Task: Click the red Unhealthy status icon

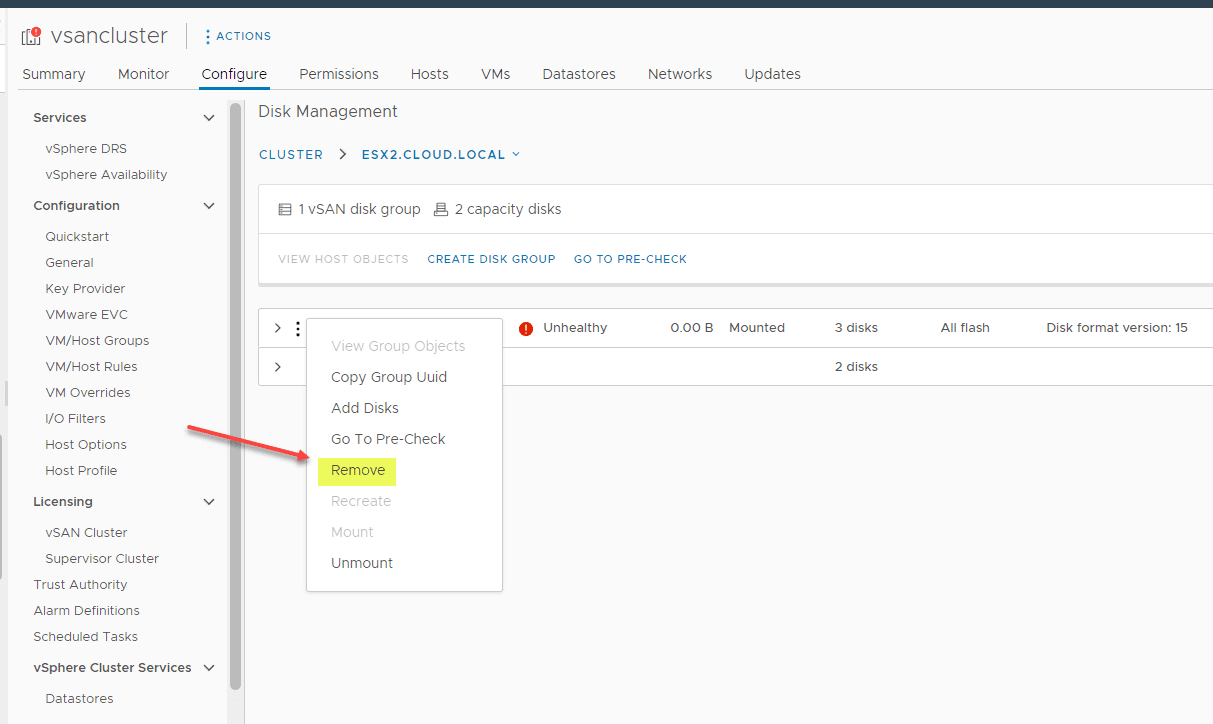Action: pos(526,328)
